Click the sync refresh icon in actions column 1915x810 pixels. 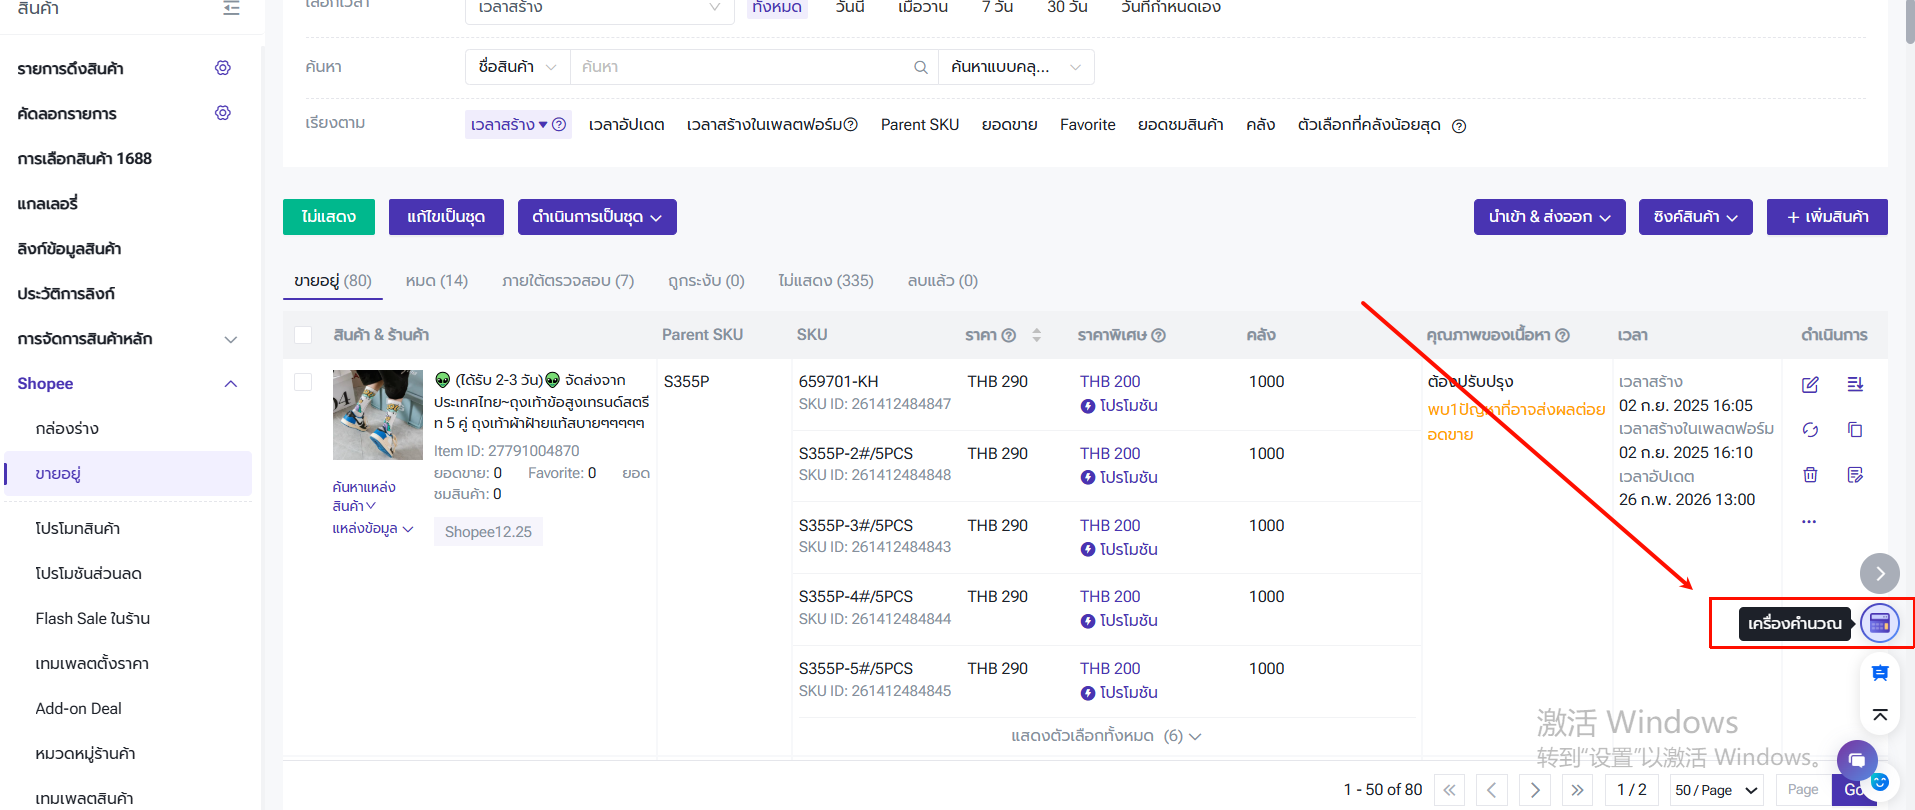tap(1810, 430)
